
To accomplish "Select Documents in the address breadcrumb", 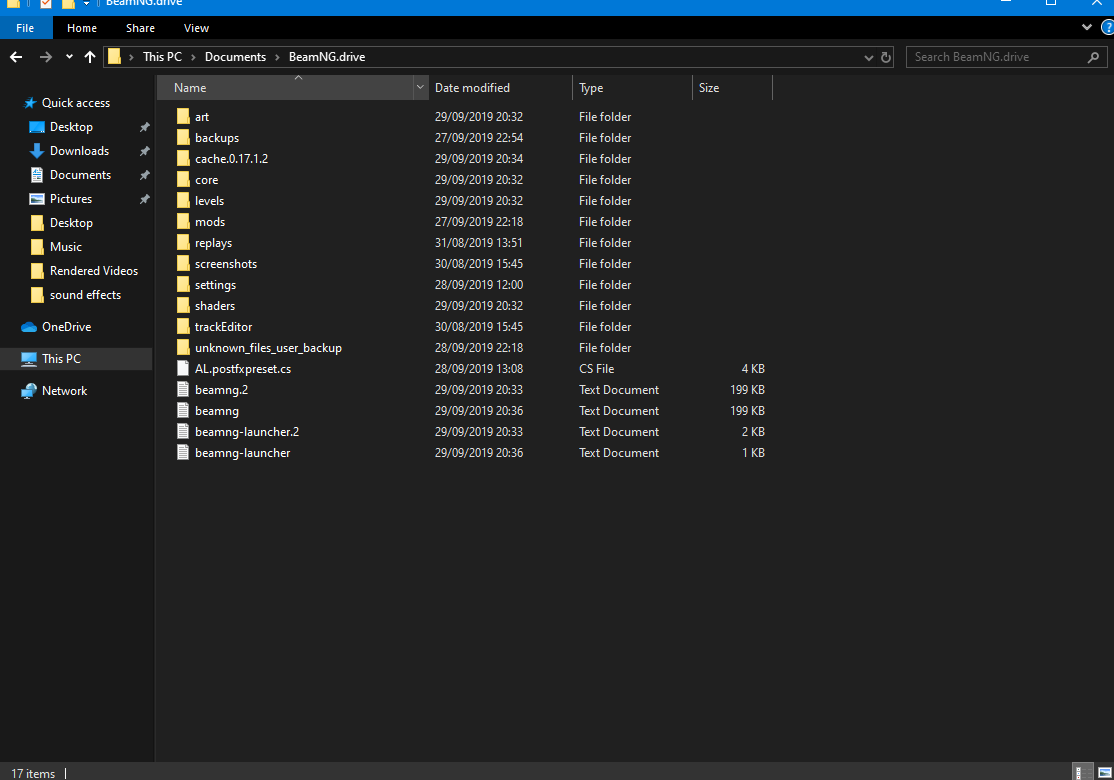I will 235,57.
